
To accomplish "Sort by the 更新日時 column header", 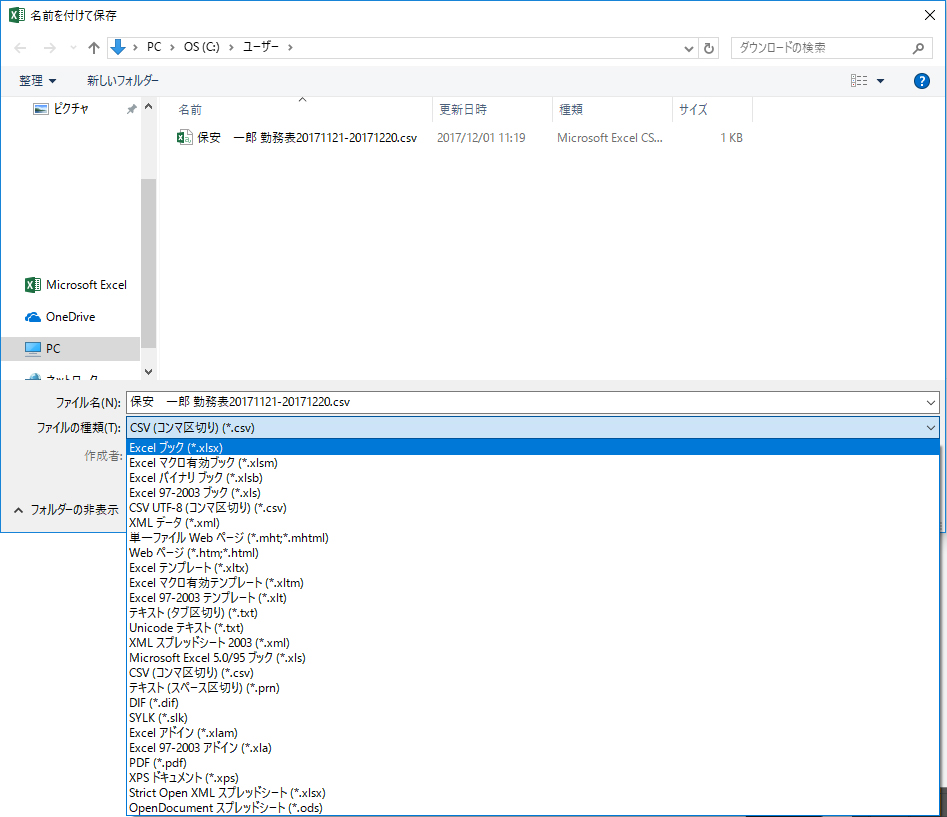I will click(463, 110).
